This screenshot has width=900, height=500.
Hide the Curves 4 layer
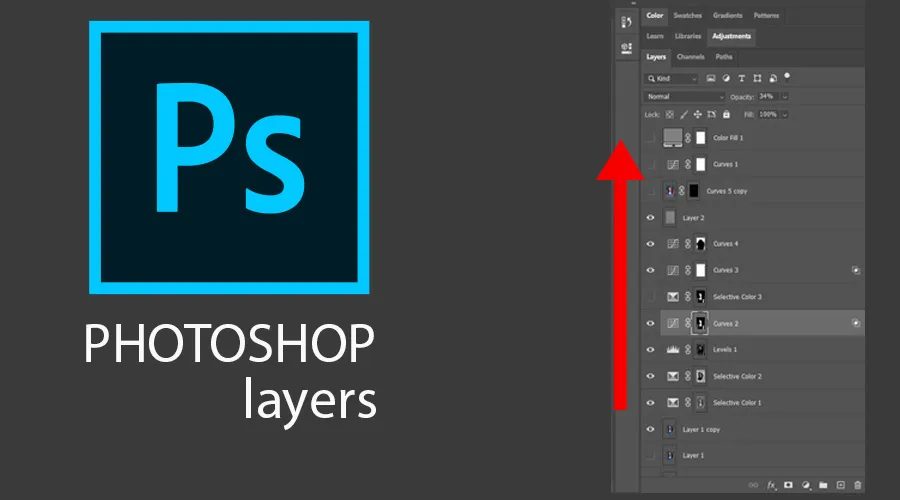650,244
